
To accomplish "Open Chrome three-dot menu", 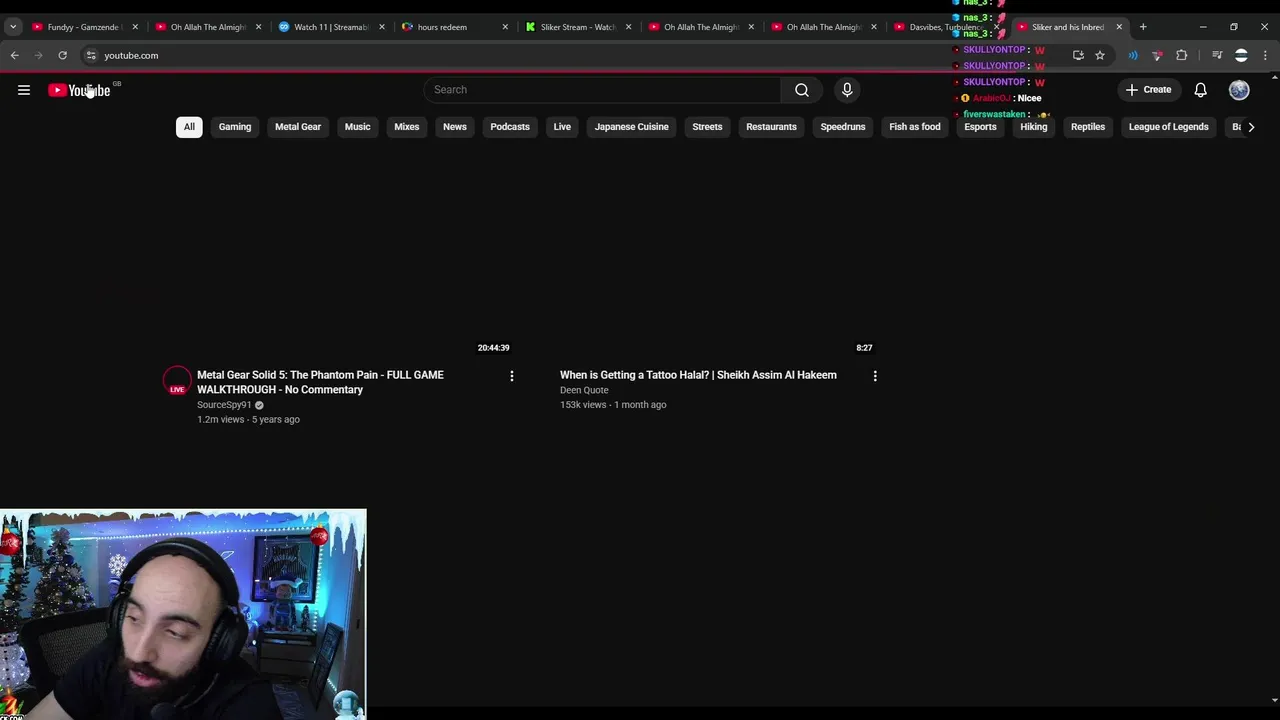I will (x=1265, y=55).
